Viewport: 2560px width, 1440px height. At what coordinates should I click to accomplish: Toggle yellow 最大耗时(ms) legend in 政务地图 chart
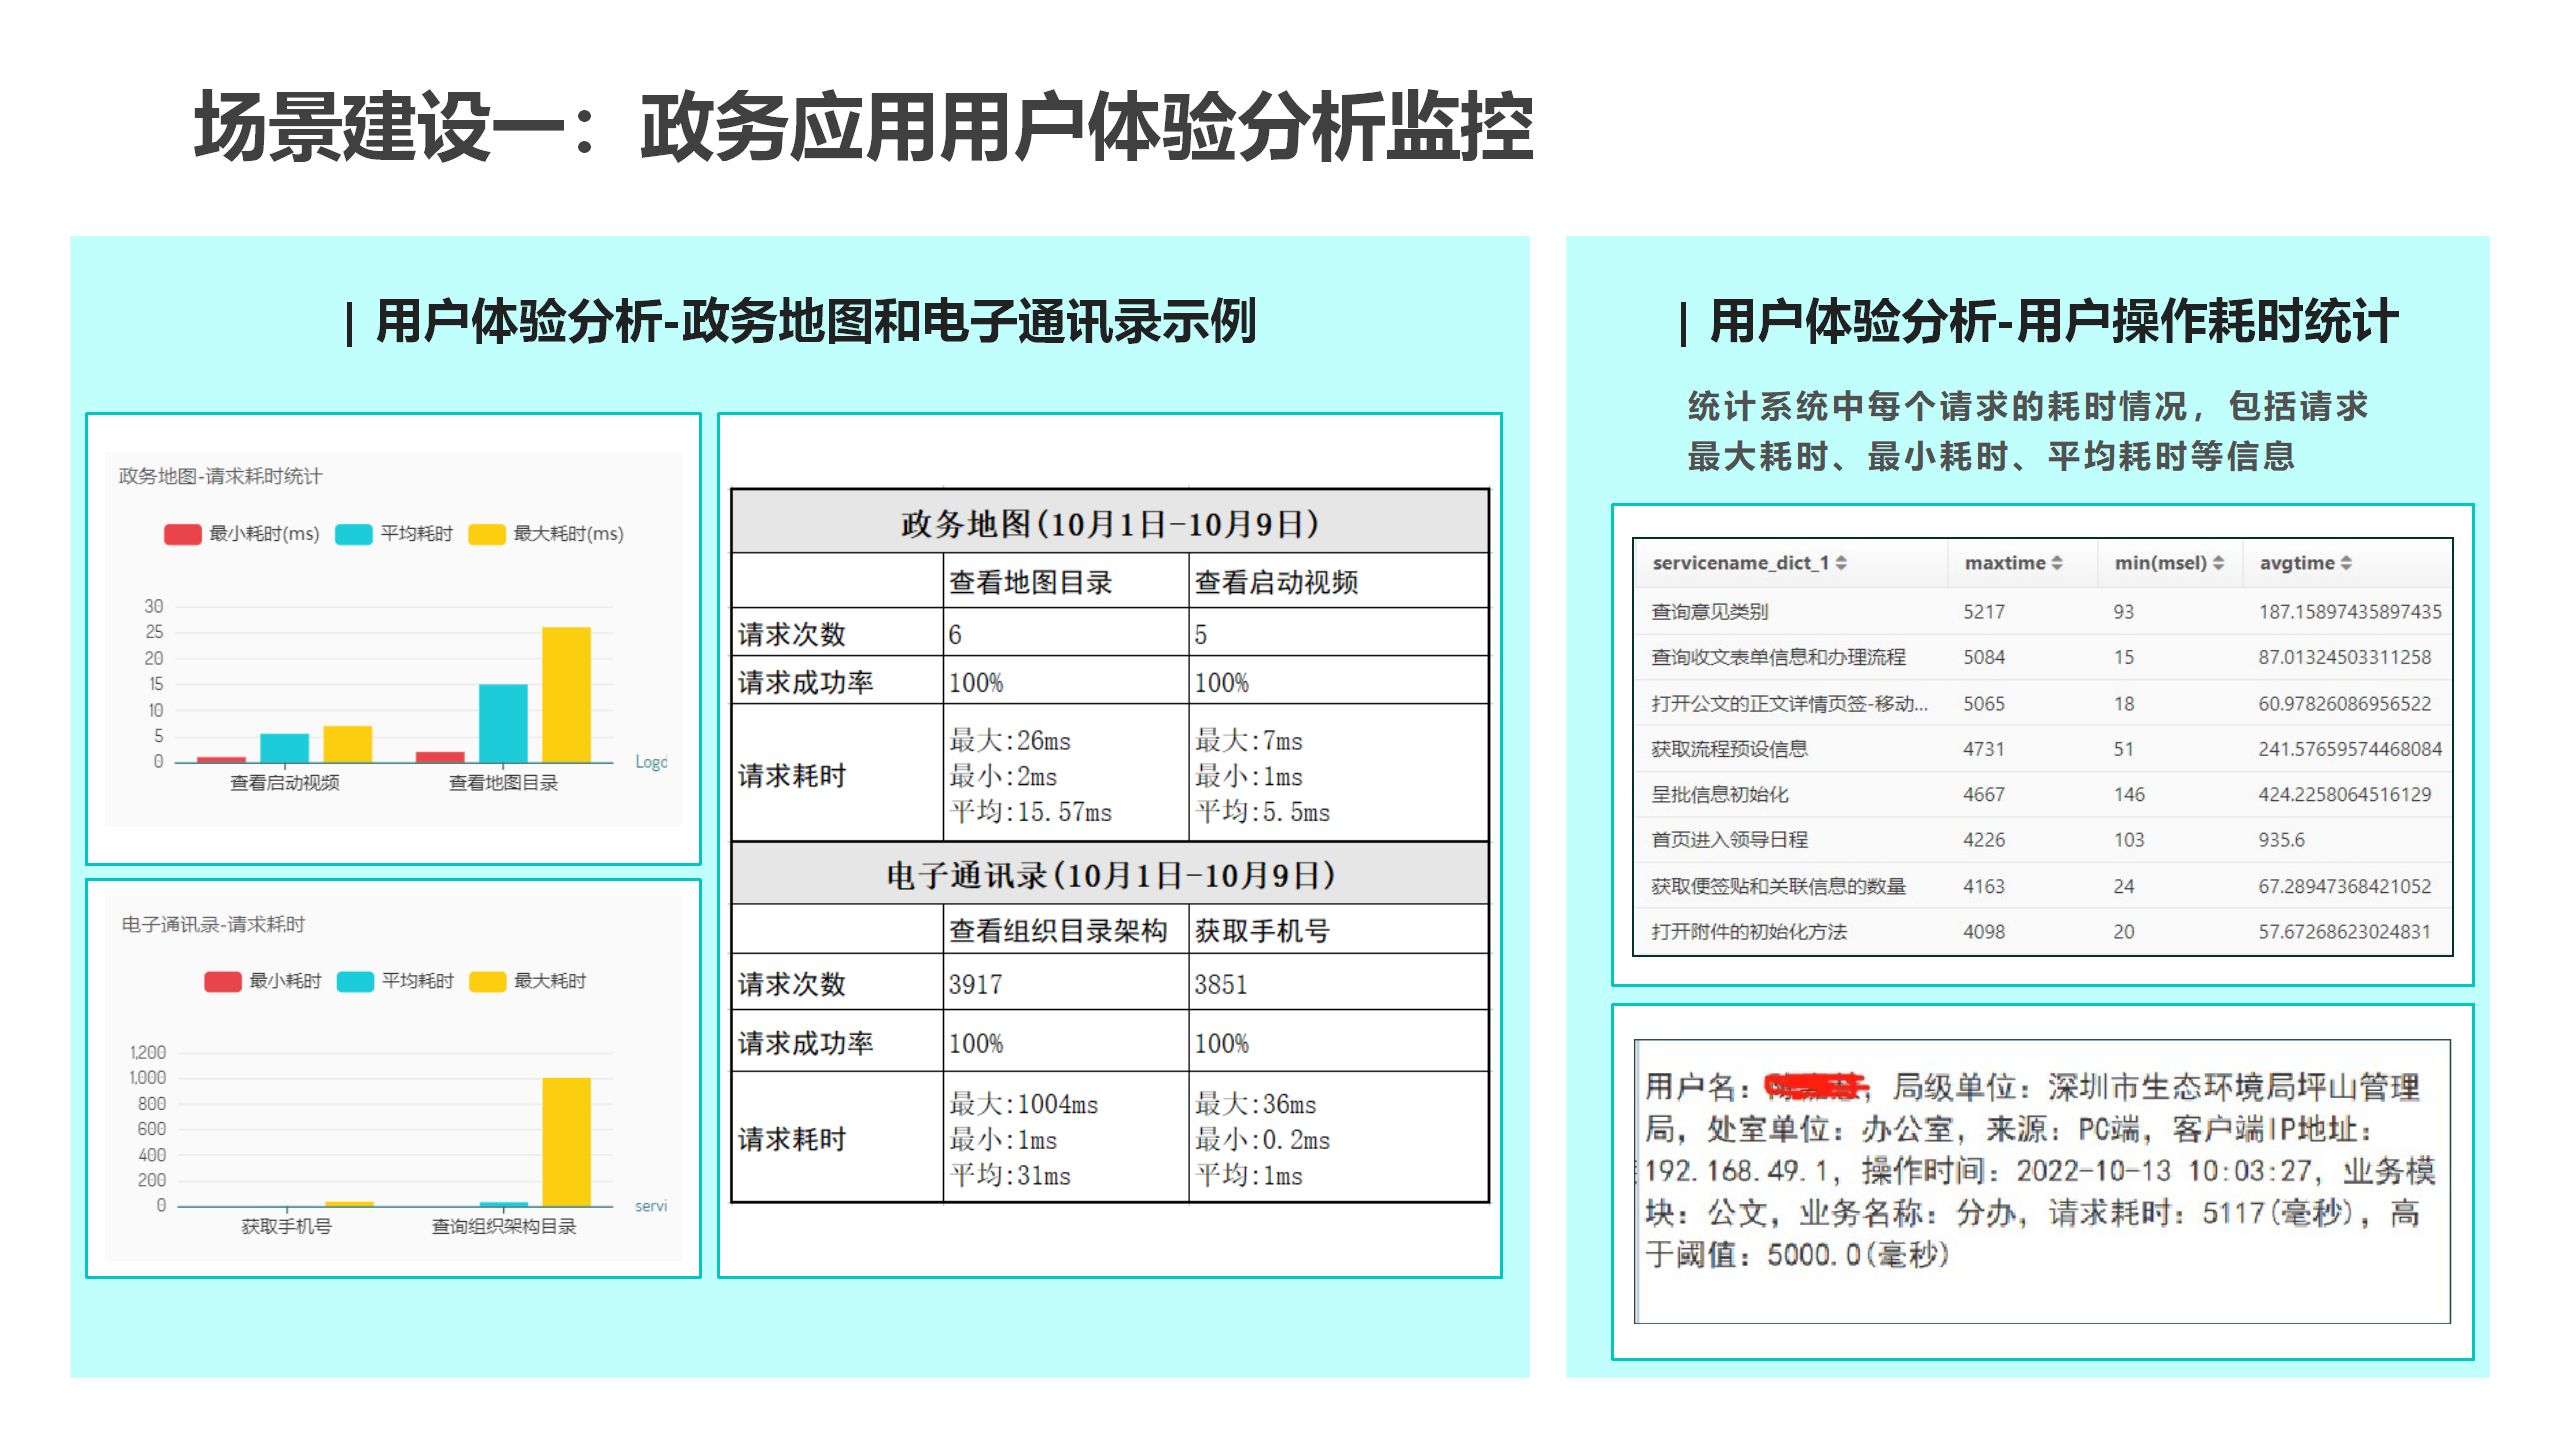point(487,534)
